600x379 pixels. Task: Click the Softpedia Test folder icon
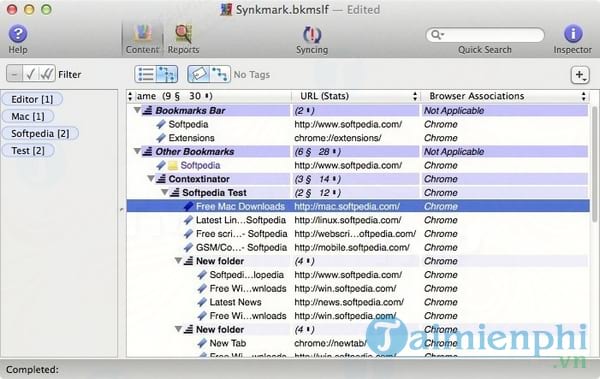(175, 193)
